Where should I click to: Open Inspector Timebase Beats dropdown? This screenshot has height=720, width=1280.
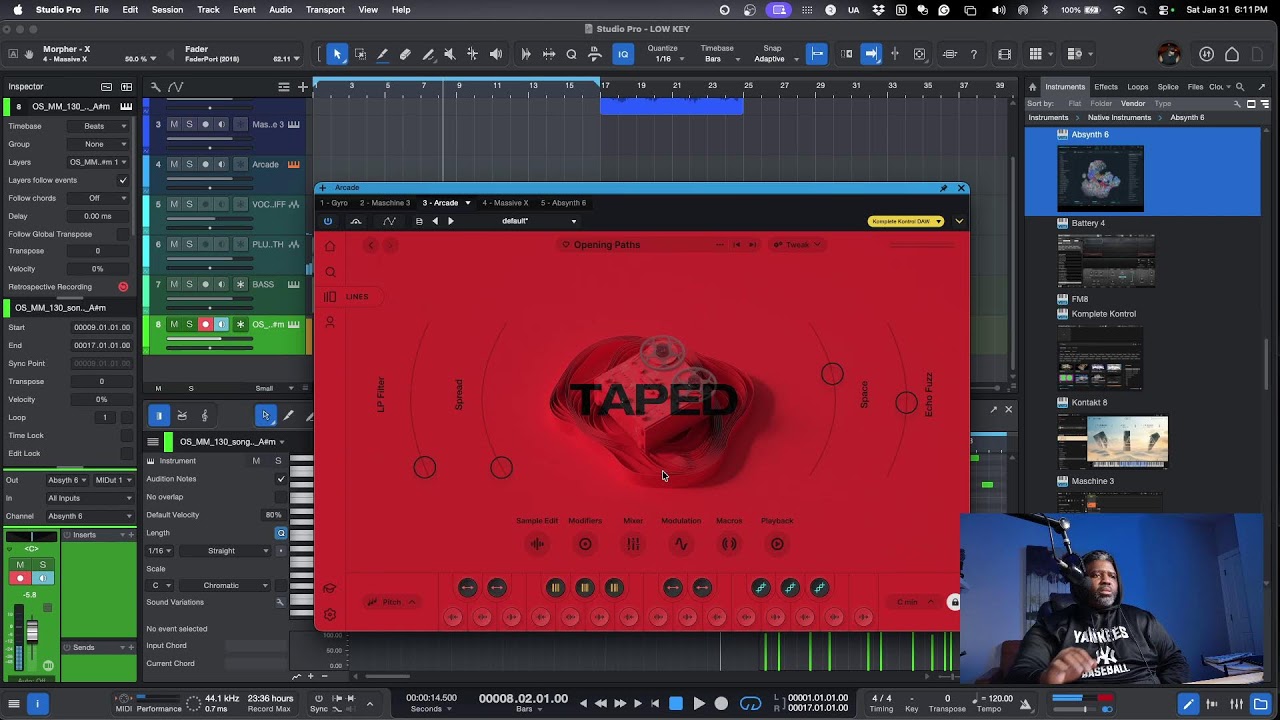click(100, 126)
